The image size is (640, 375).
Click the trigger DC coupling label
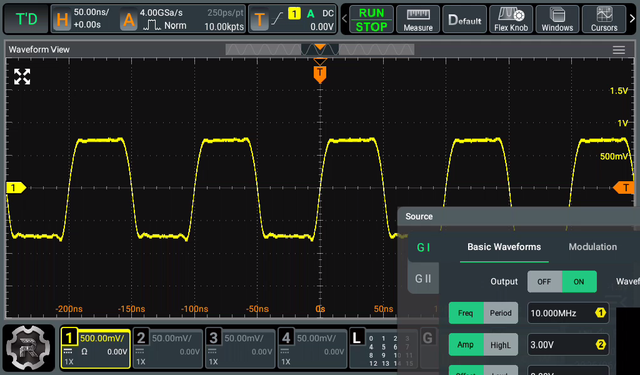click(328, 13)
